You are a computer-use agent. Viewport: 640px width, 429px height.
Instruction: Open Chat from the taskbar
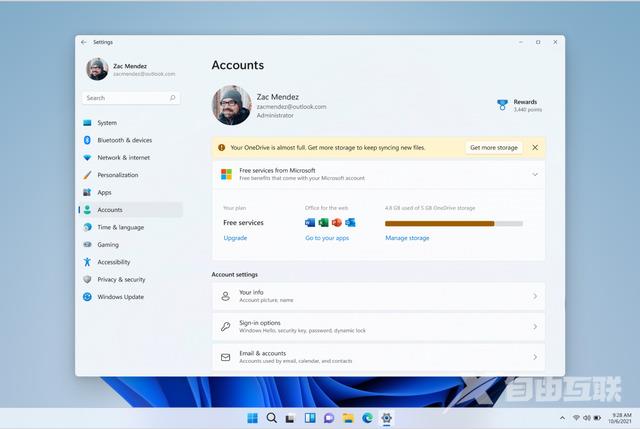click(x=329, y=418)
